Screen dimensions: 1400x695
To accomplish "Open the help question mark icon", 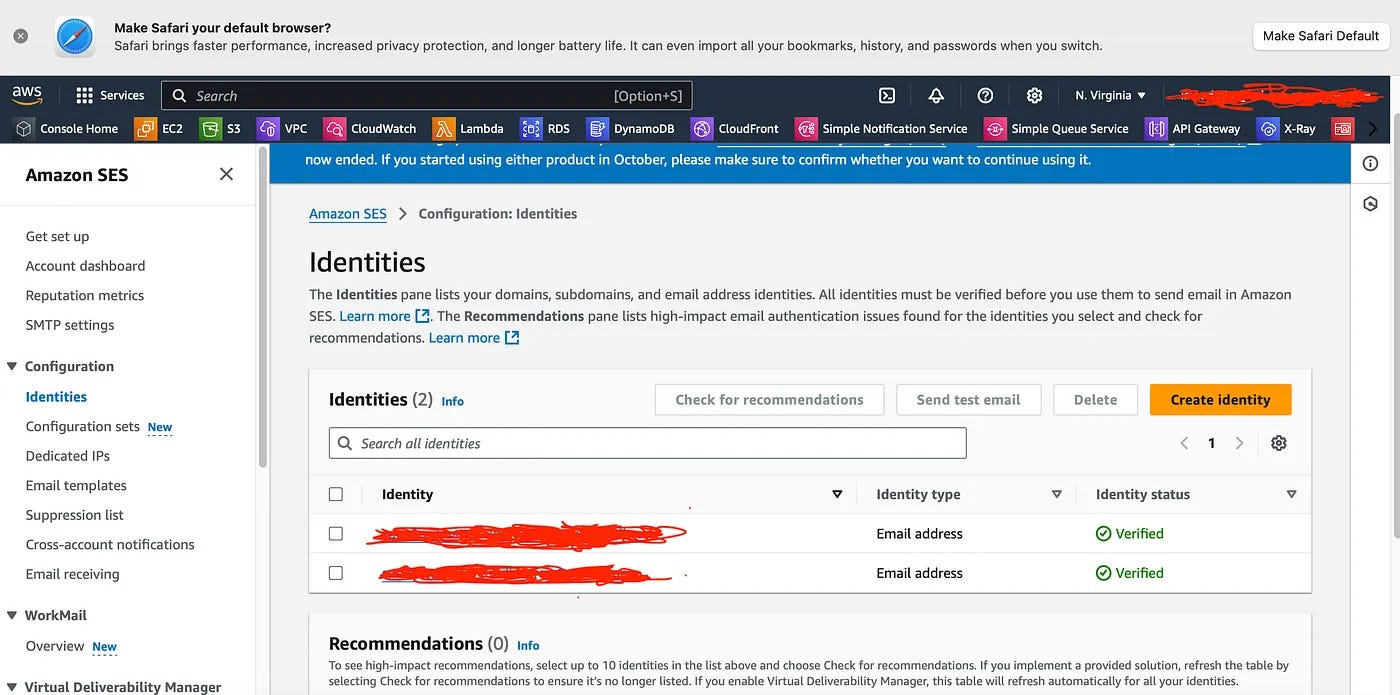I will 985,95.
